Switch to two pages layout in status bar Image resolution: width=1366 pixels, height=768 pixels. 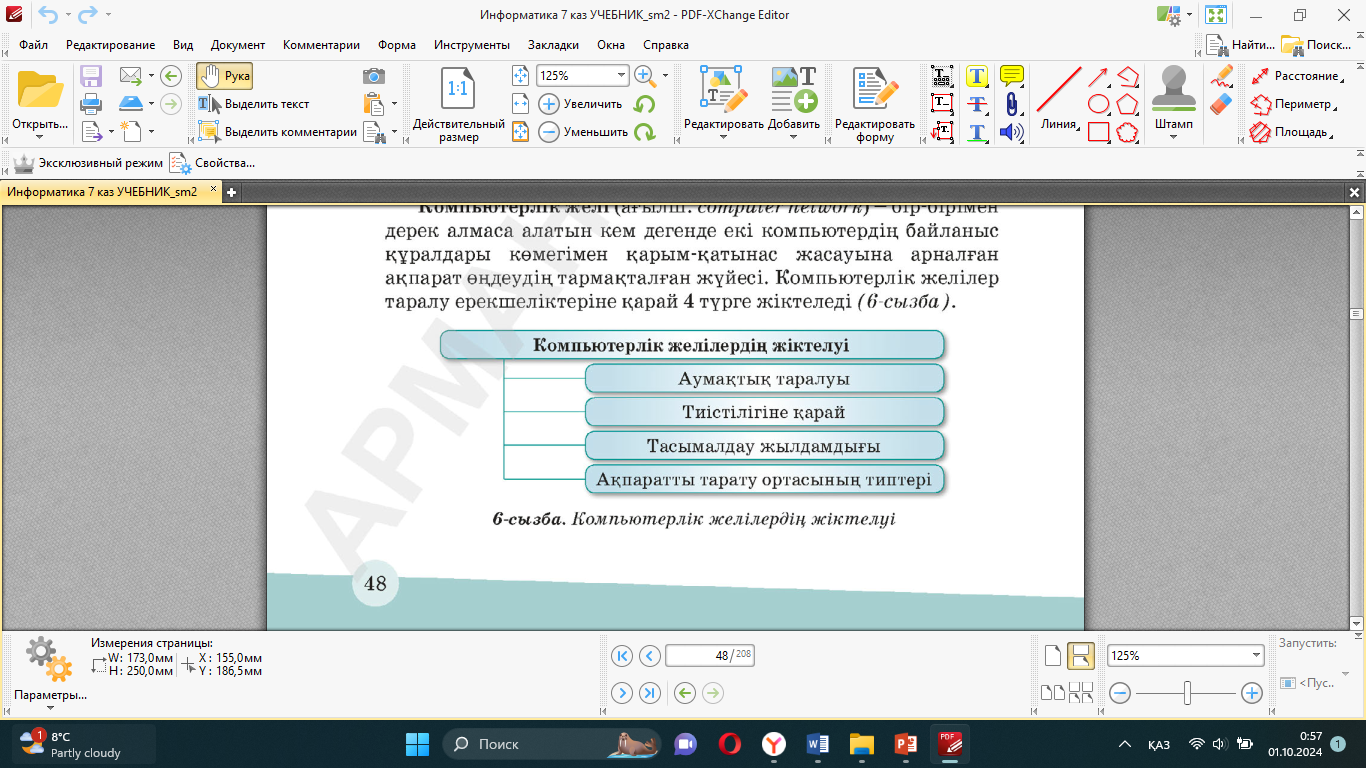point(1052,692)
